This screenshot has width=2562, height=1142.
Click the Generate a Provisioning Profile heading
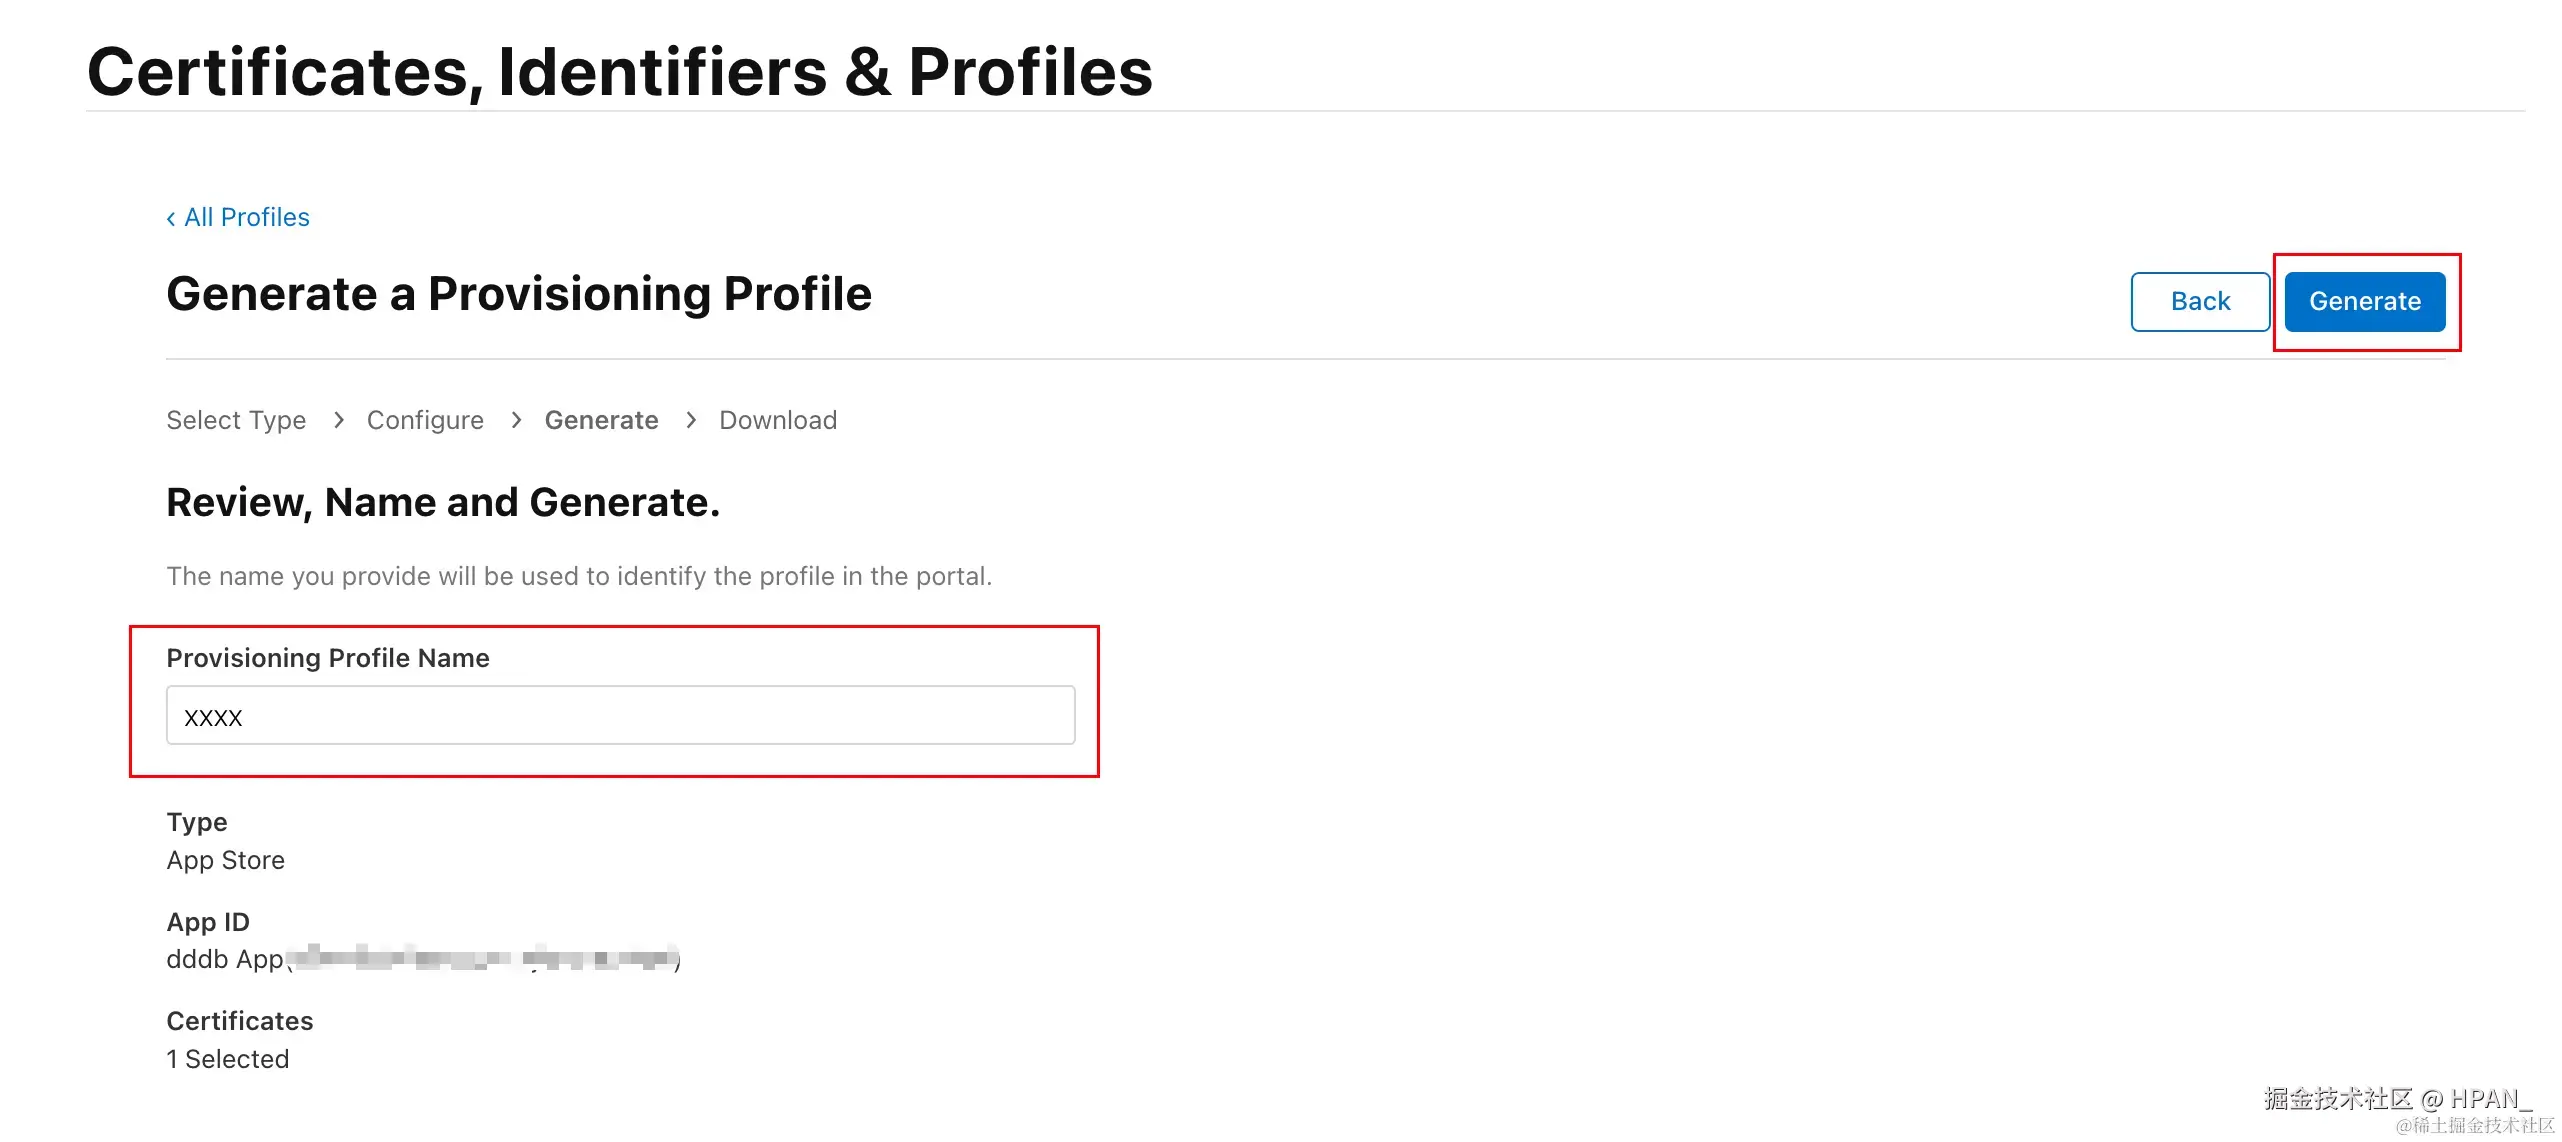click(519, 294)
